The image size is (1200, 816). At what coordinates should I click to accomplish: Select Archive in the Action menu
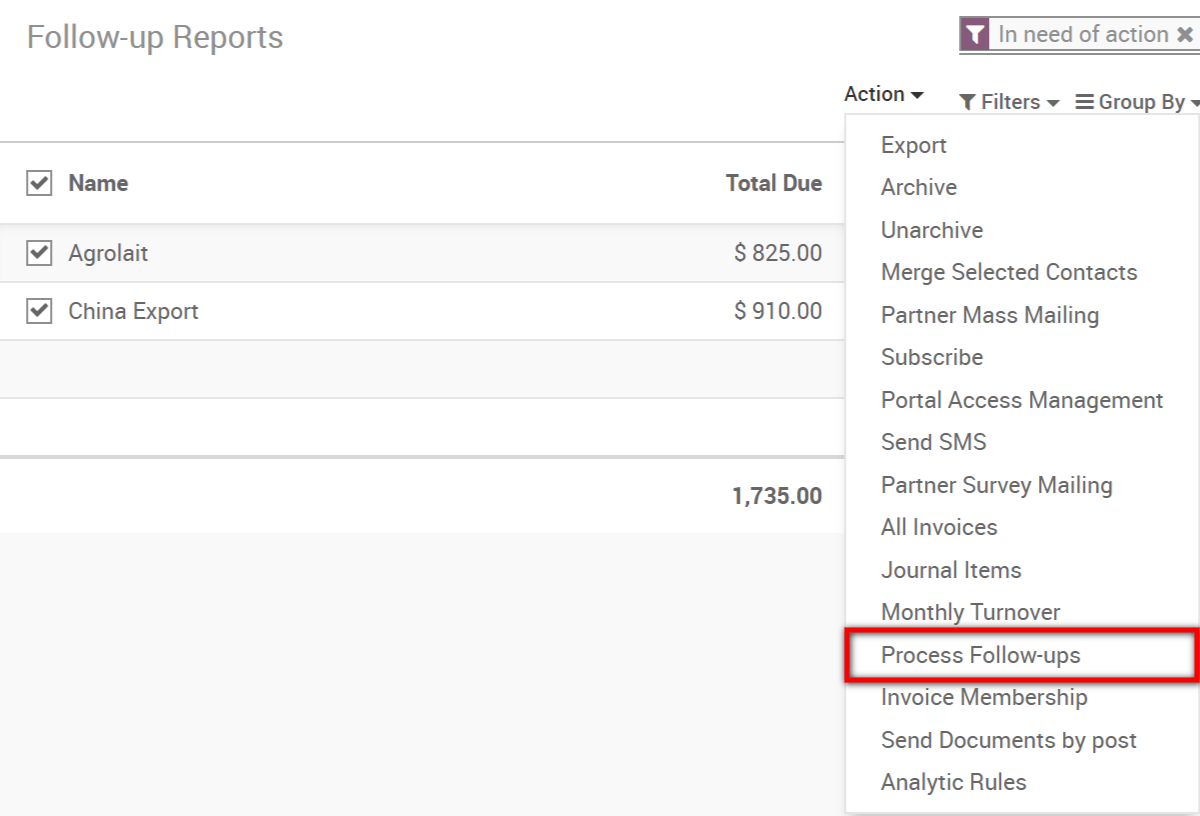pos(918,187)
